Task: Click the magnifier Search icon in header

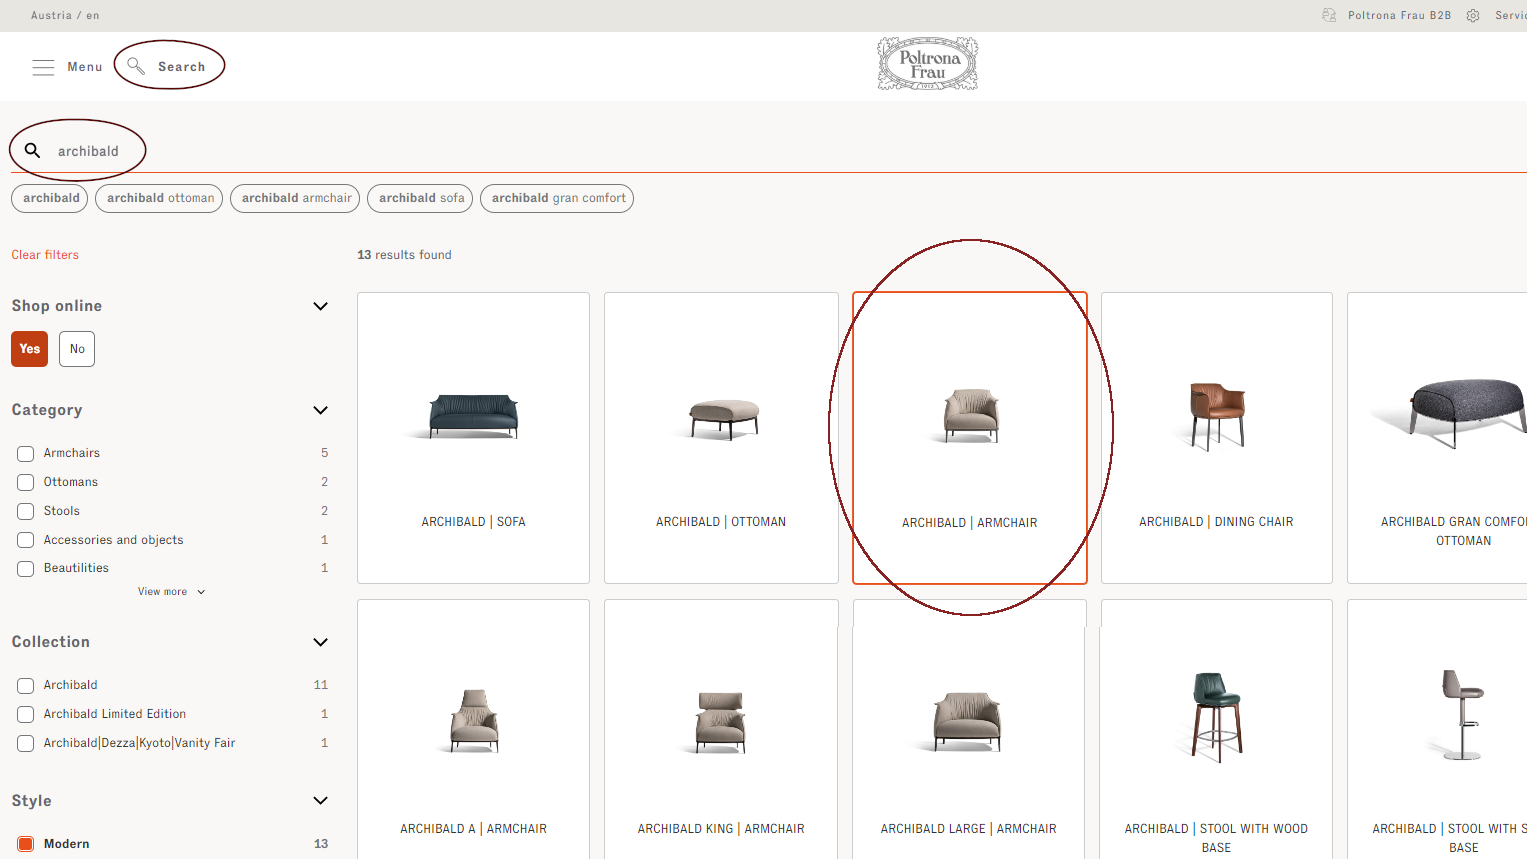Action: click(x=137, y=66)
